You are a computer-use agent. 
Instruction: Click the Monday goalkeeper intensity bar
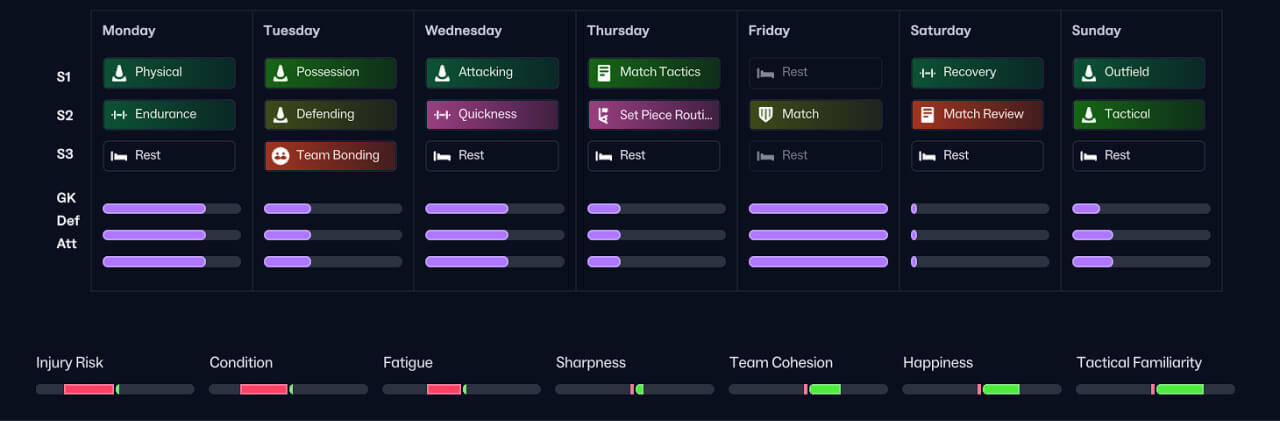[171, 209]
